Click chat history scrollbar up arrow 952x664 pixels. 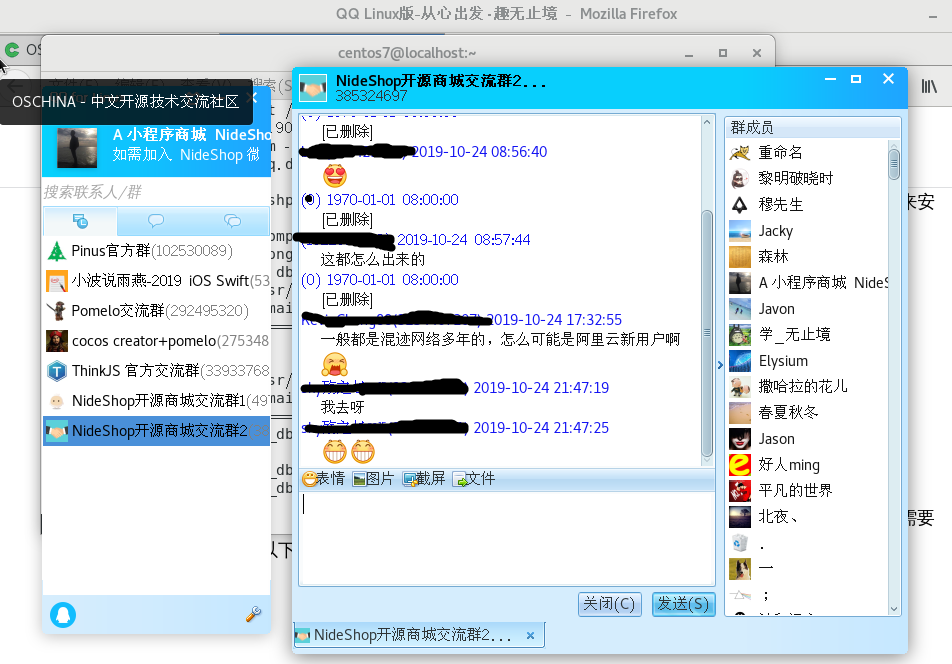point(707,122)
